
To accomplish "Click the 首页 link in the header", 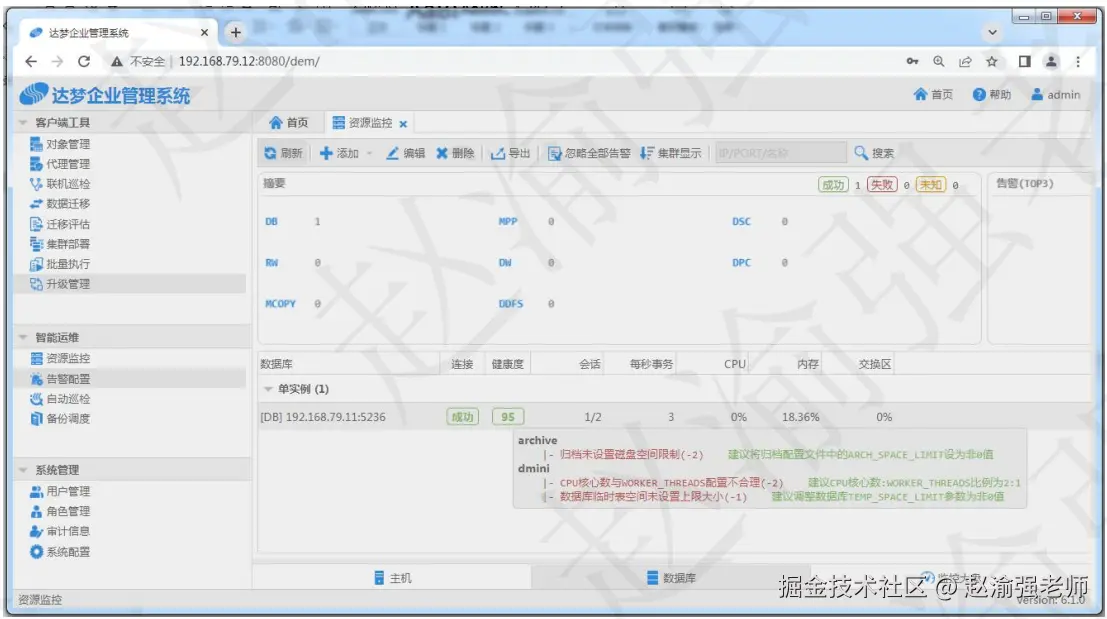I will [x=933, y=95].
